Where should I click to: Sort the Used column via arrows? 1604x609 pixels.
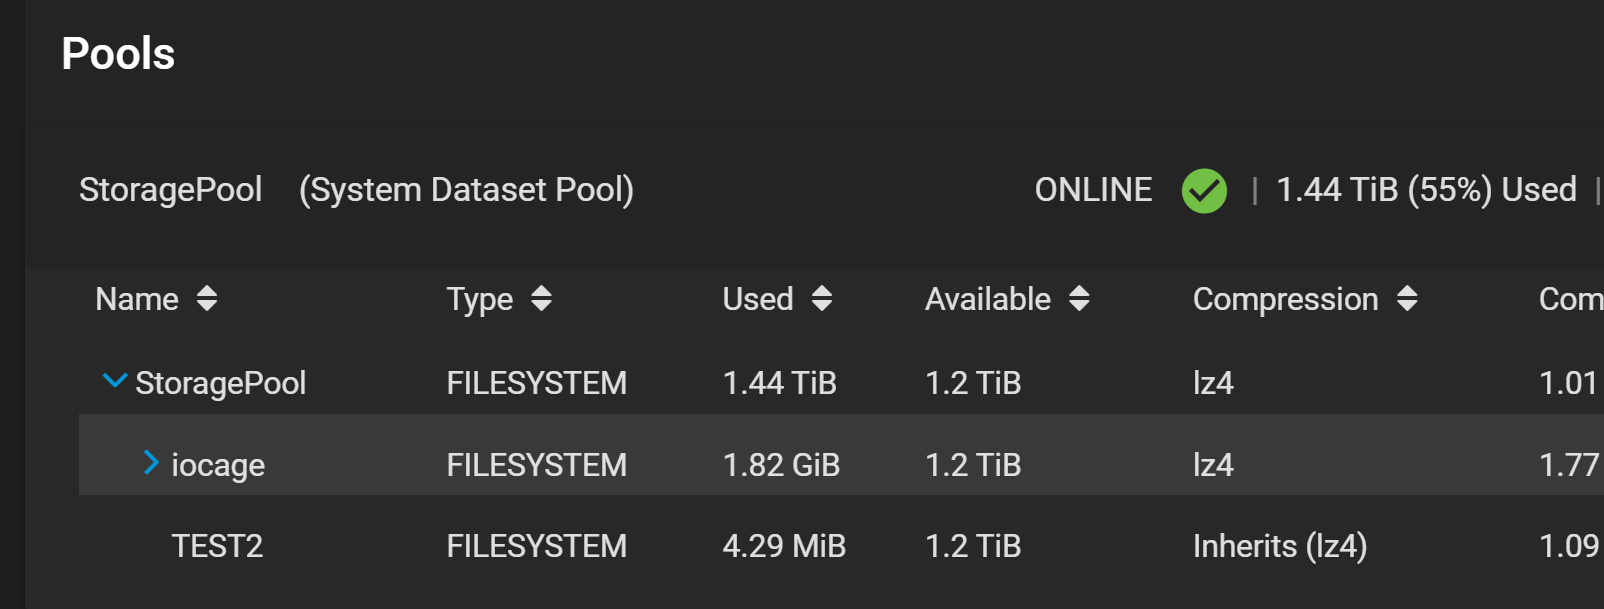pos(822,298)
